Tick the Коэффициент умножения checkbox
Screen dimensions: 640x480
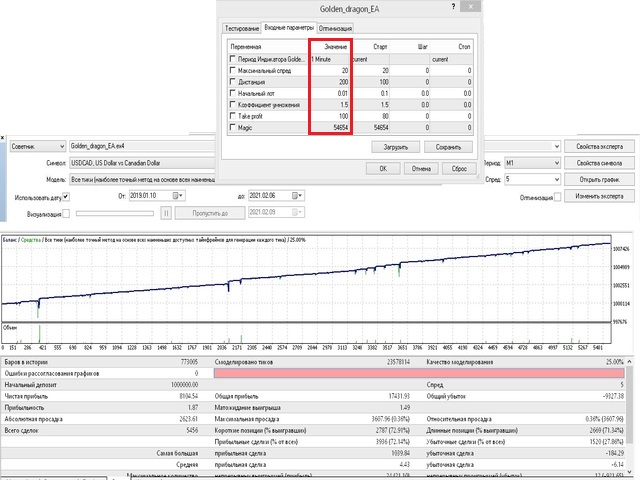click(233, 104)
